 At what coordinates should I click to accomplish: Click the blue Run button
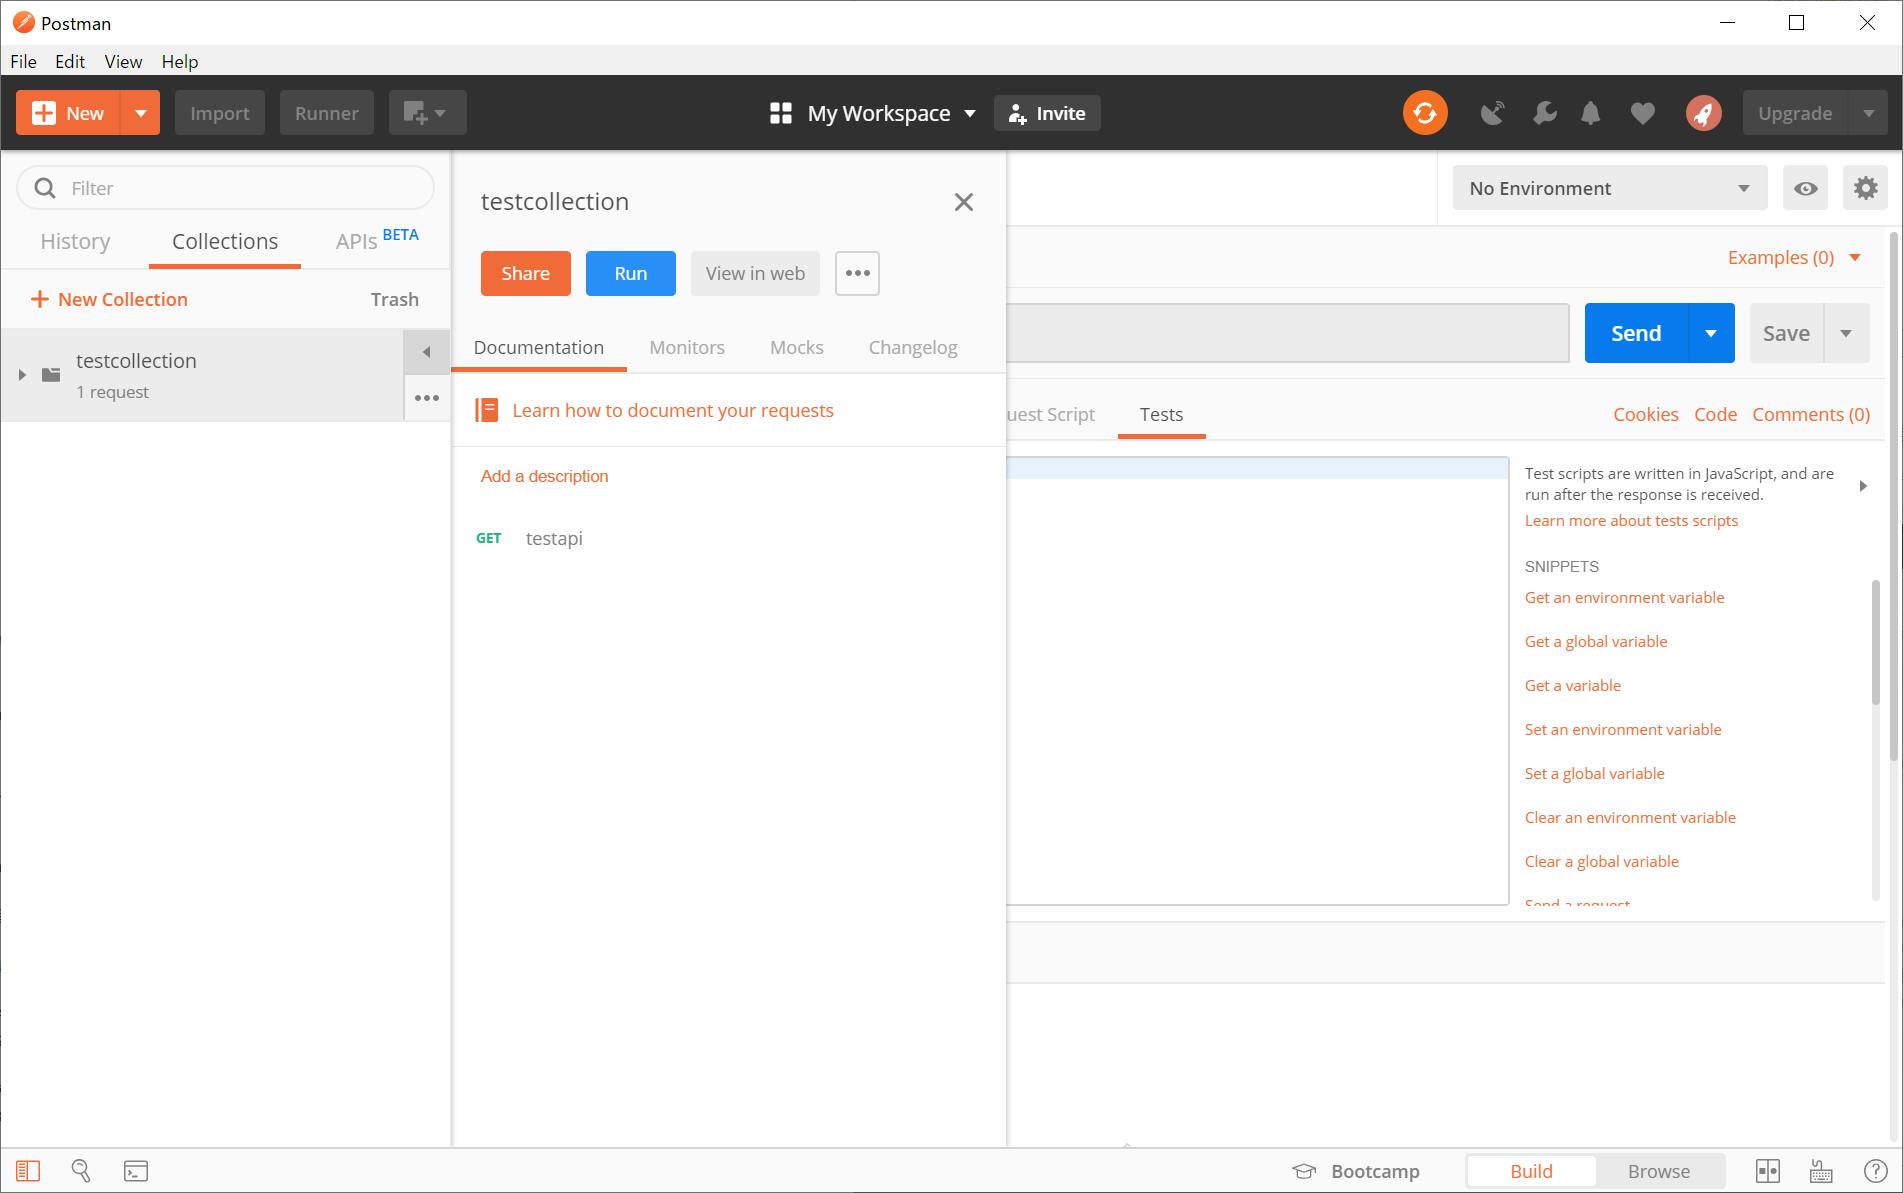pos(631,273)
